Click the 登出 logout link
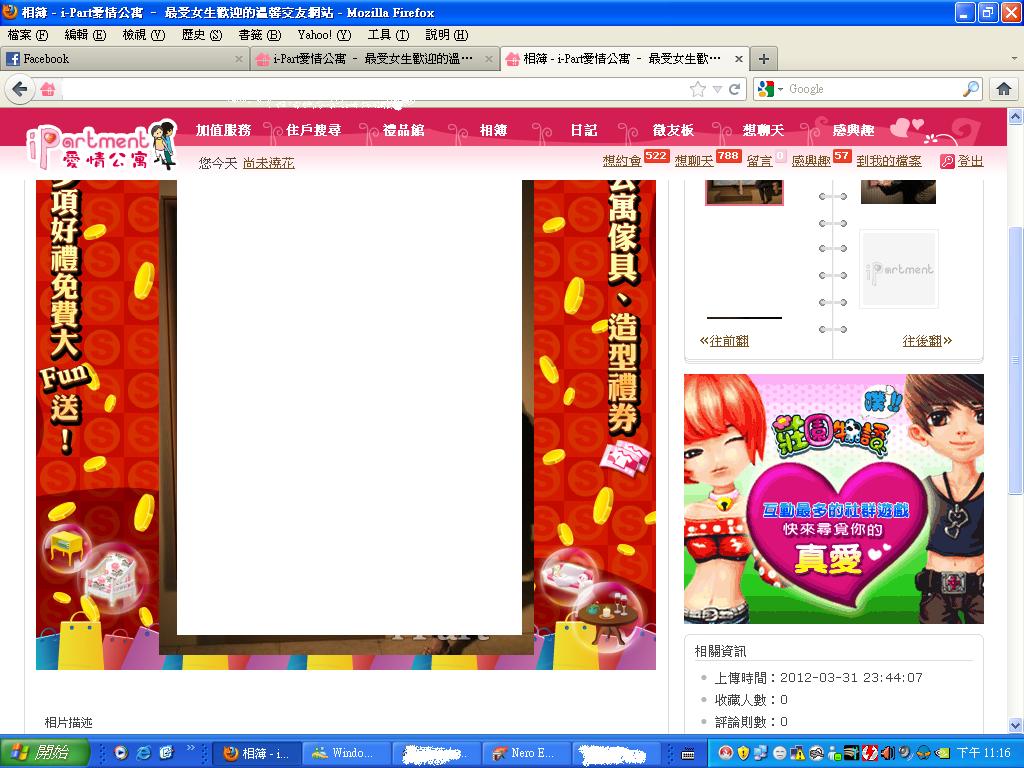This screenshot has height=768, width=1024. coord(969,161)
